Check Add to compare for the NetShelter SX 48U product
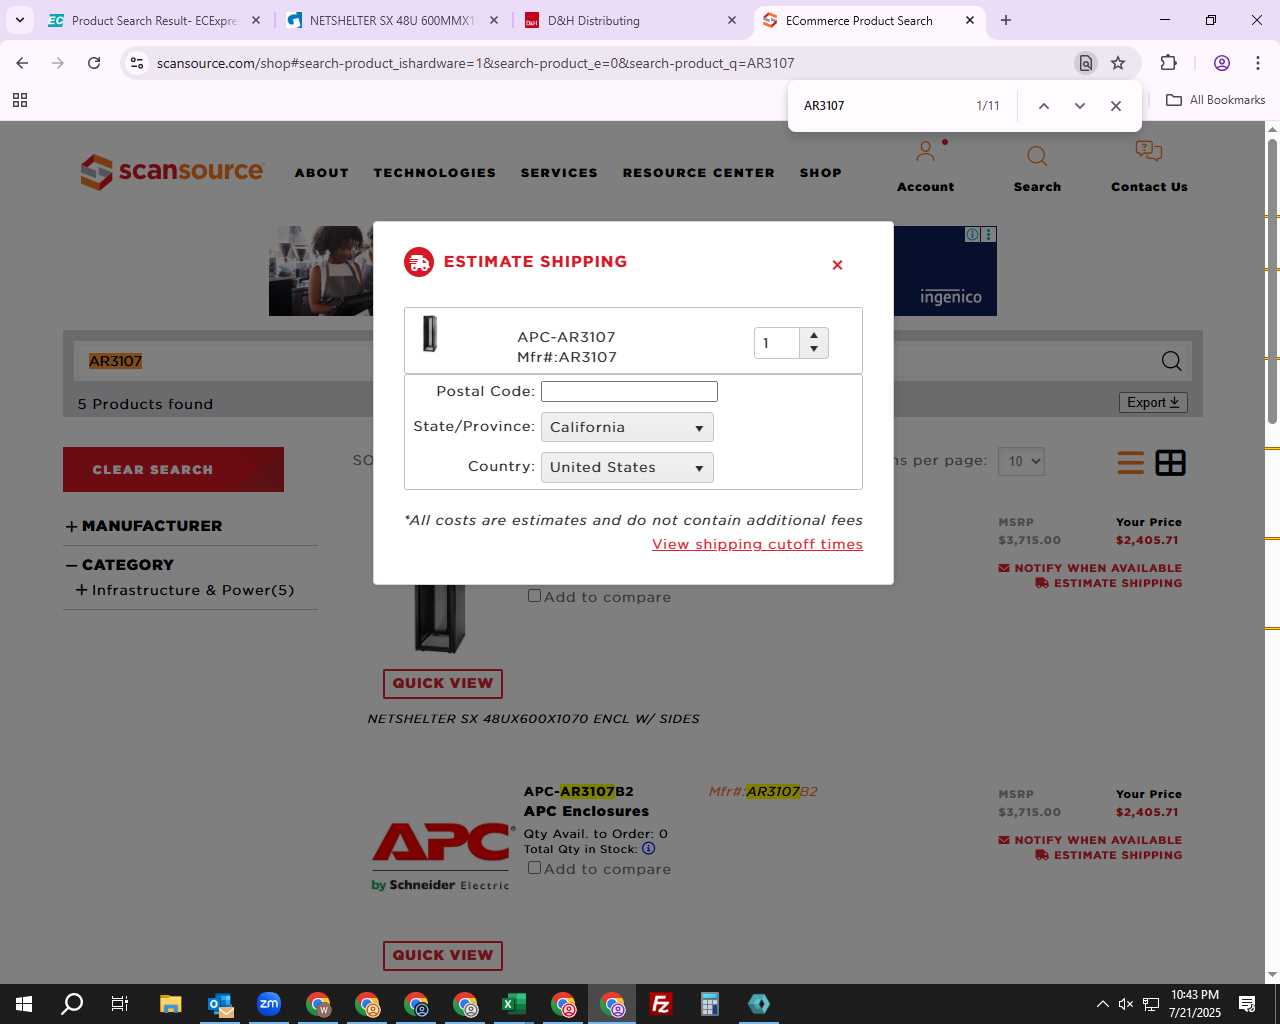The height and width of the screenshot is (1024, 1280). pos(534,596)
